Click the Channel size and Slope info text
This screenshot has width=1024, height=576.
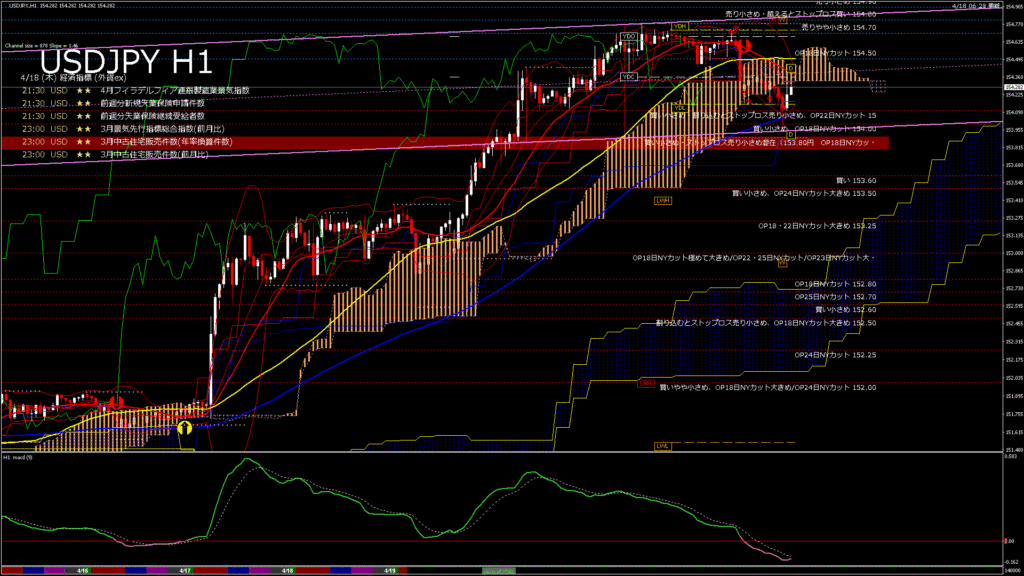point(38,46)
